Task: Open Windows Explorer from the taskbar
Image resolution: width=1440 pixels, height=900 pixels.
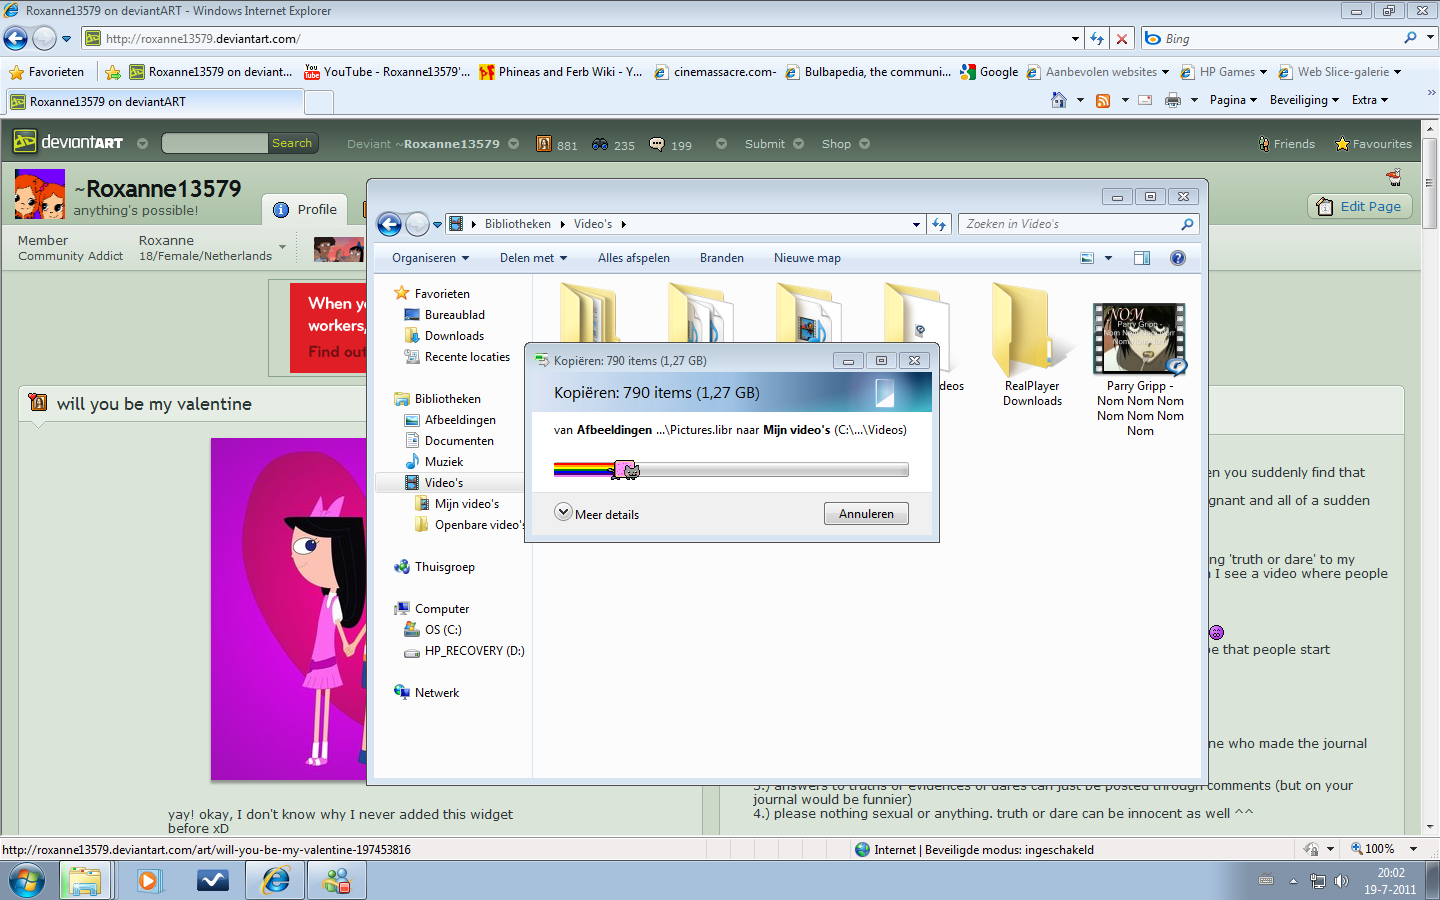Action: pyautogui.click(x=85, y=881)
